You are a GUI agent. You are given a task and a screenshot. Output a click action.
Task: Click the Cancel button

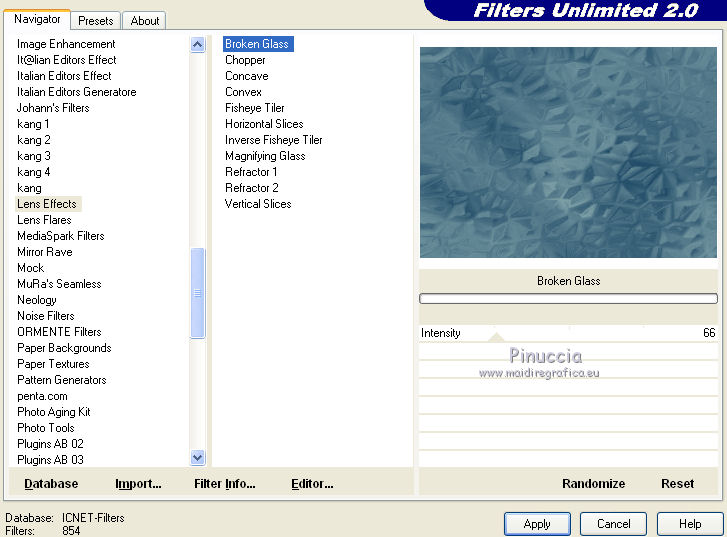coord(613,524)
